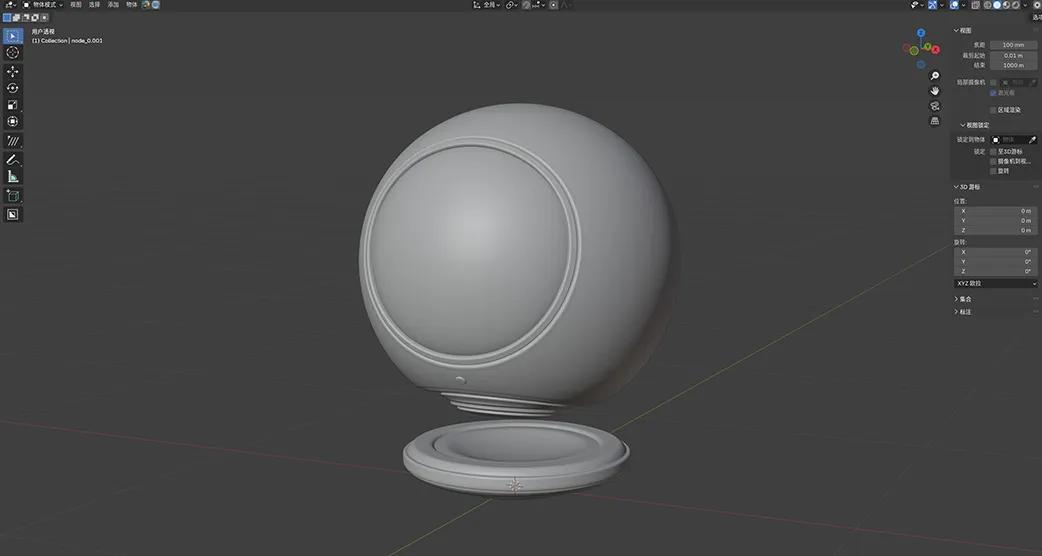Click the diagonal-stripes tool in left toolbar
This screenshot has width=1042, height=556.
click(13, 140)
